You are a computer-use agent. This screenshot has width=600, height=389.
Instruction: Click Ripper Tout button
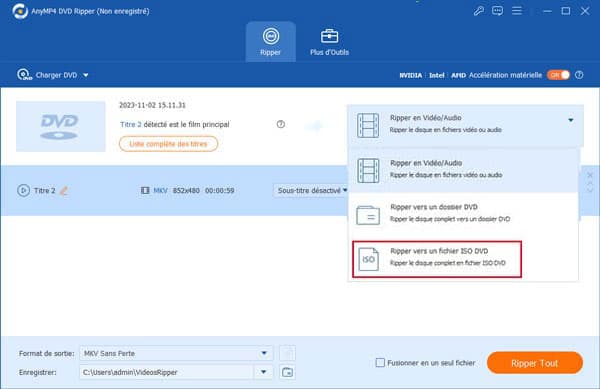tap(535, 363)
